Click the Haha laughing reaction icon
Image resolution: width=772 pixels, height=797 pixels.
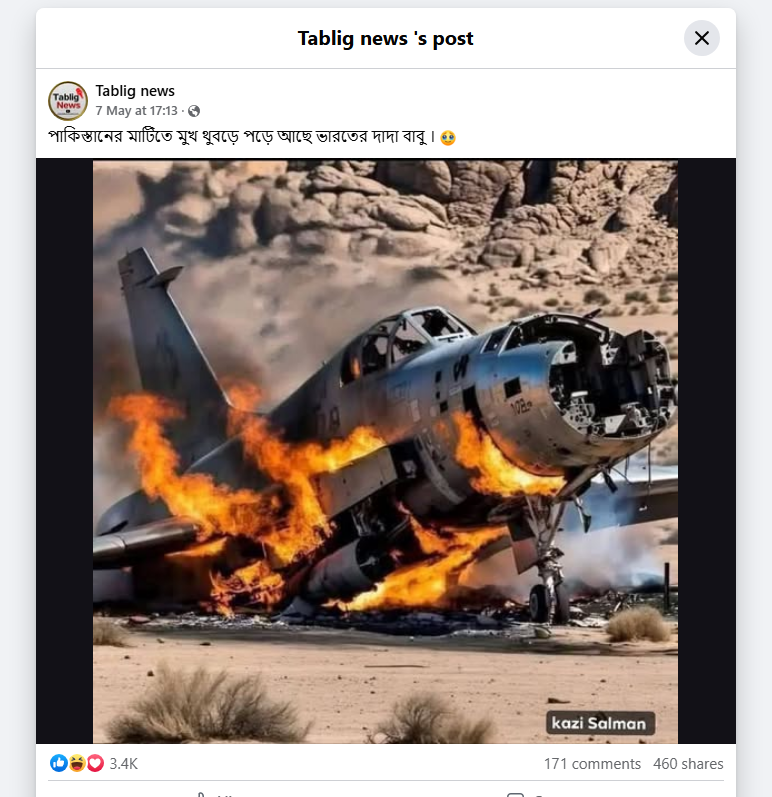click(x=77, y=763)
